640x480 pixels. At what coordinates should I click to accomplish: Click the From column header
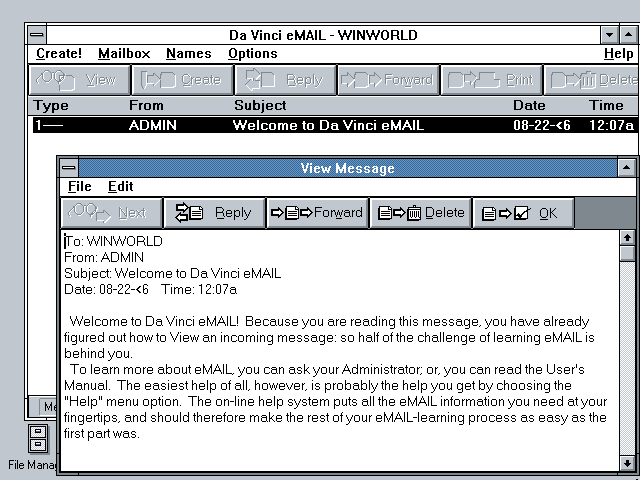click(146, 105)
